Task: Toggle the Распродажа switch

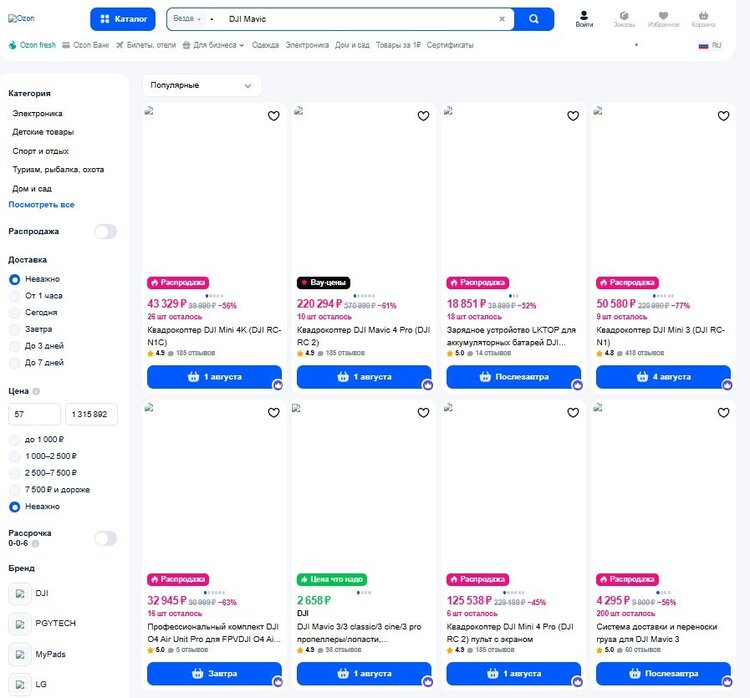Action: (106, 232)
